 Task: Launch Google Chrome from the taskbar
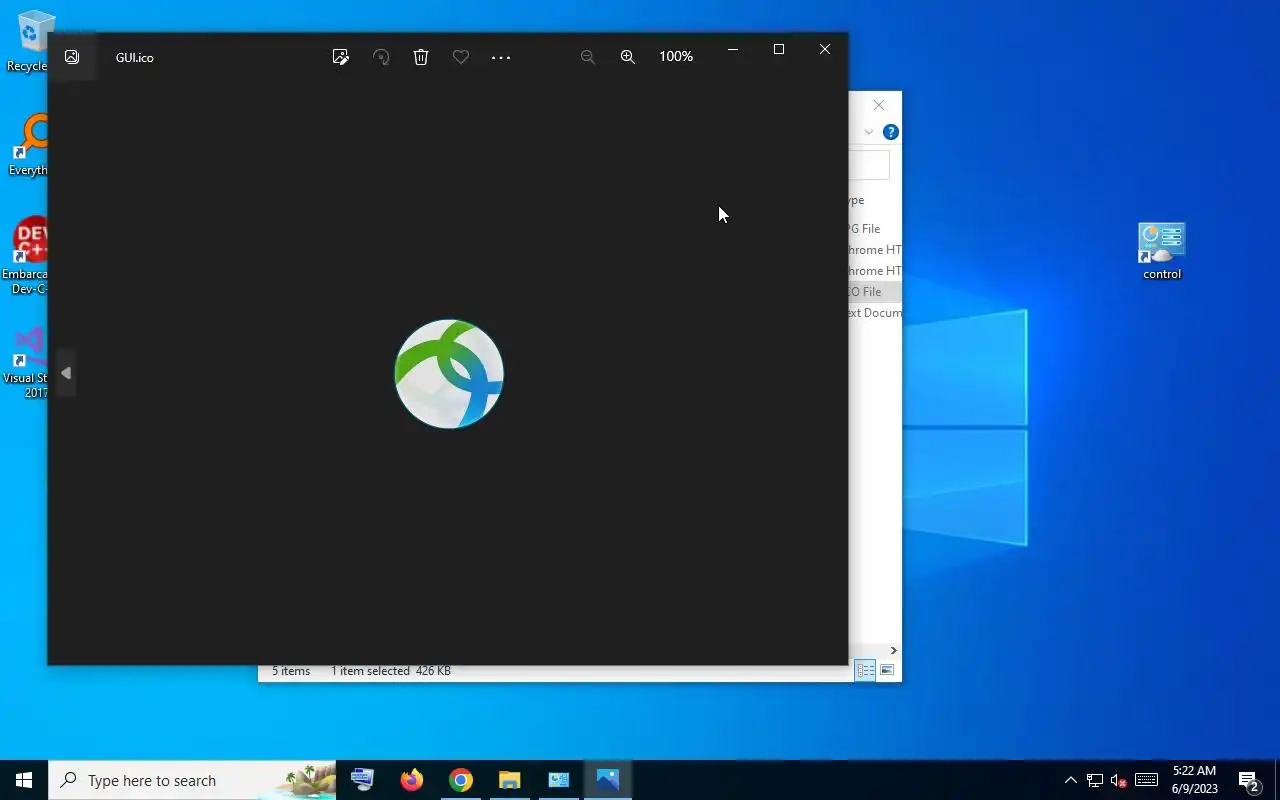[x=460, y=780]
